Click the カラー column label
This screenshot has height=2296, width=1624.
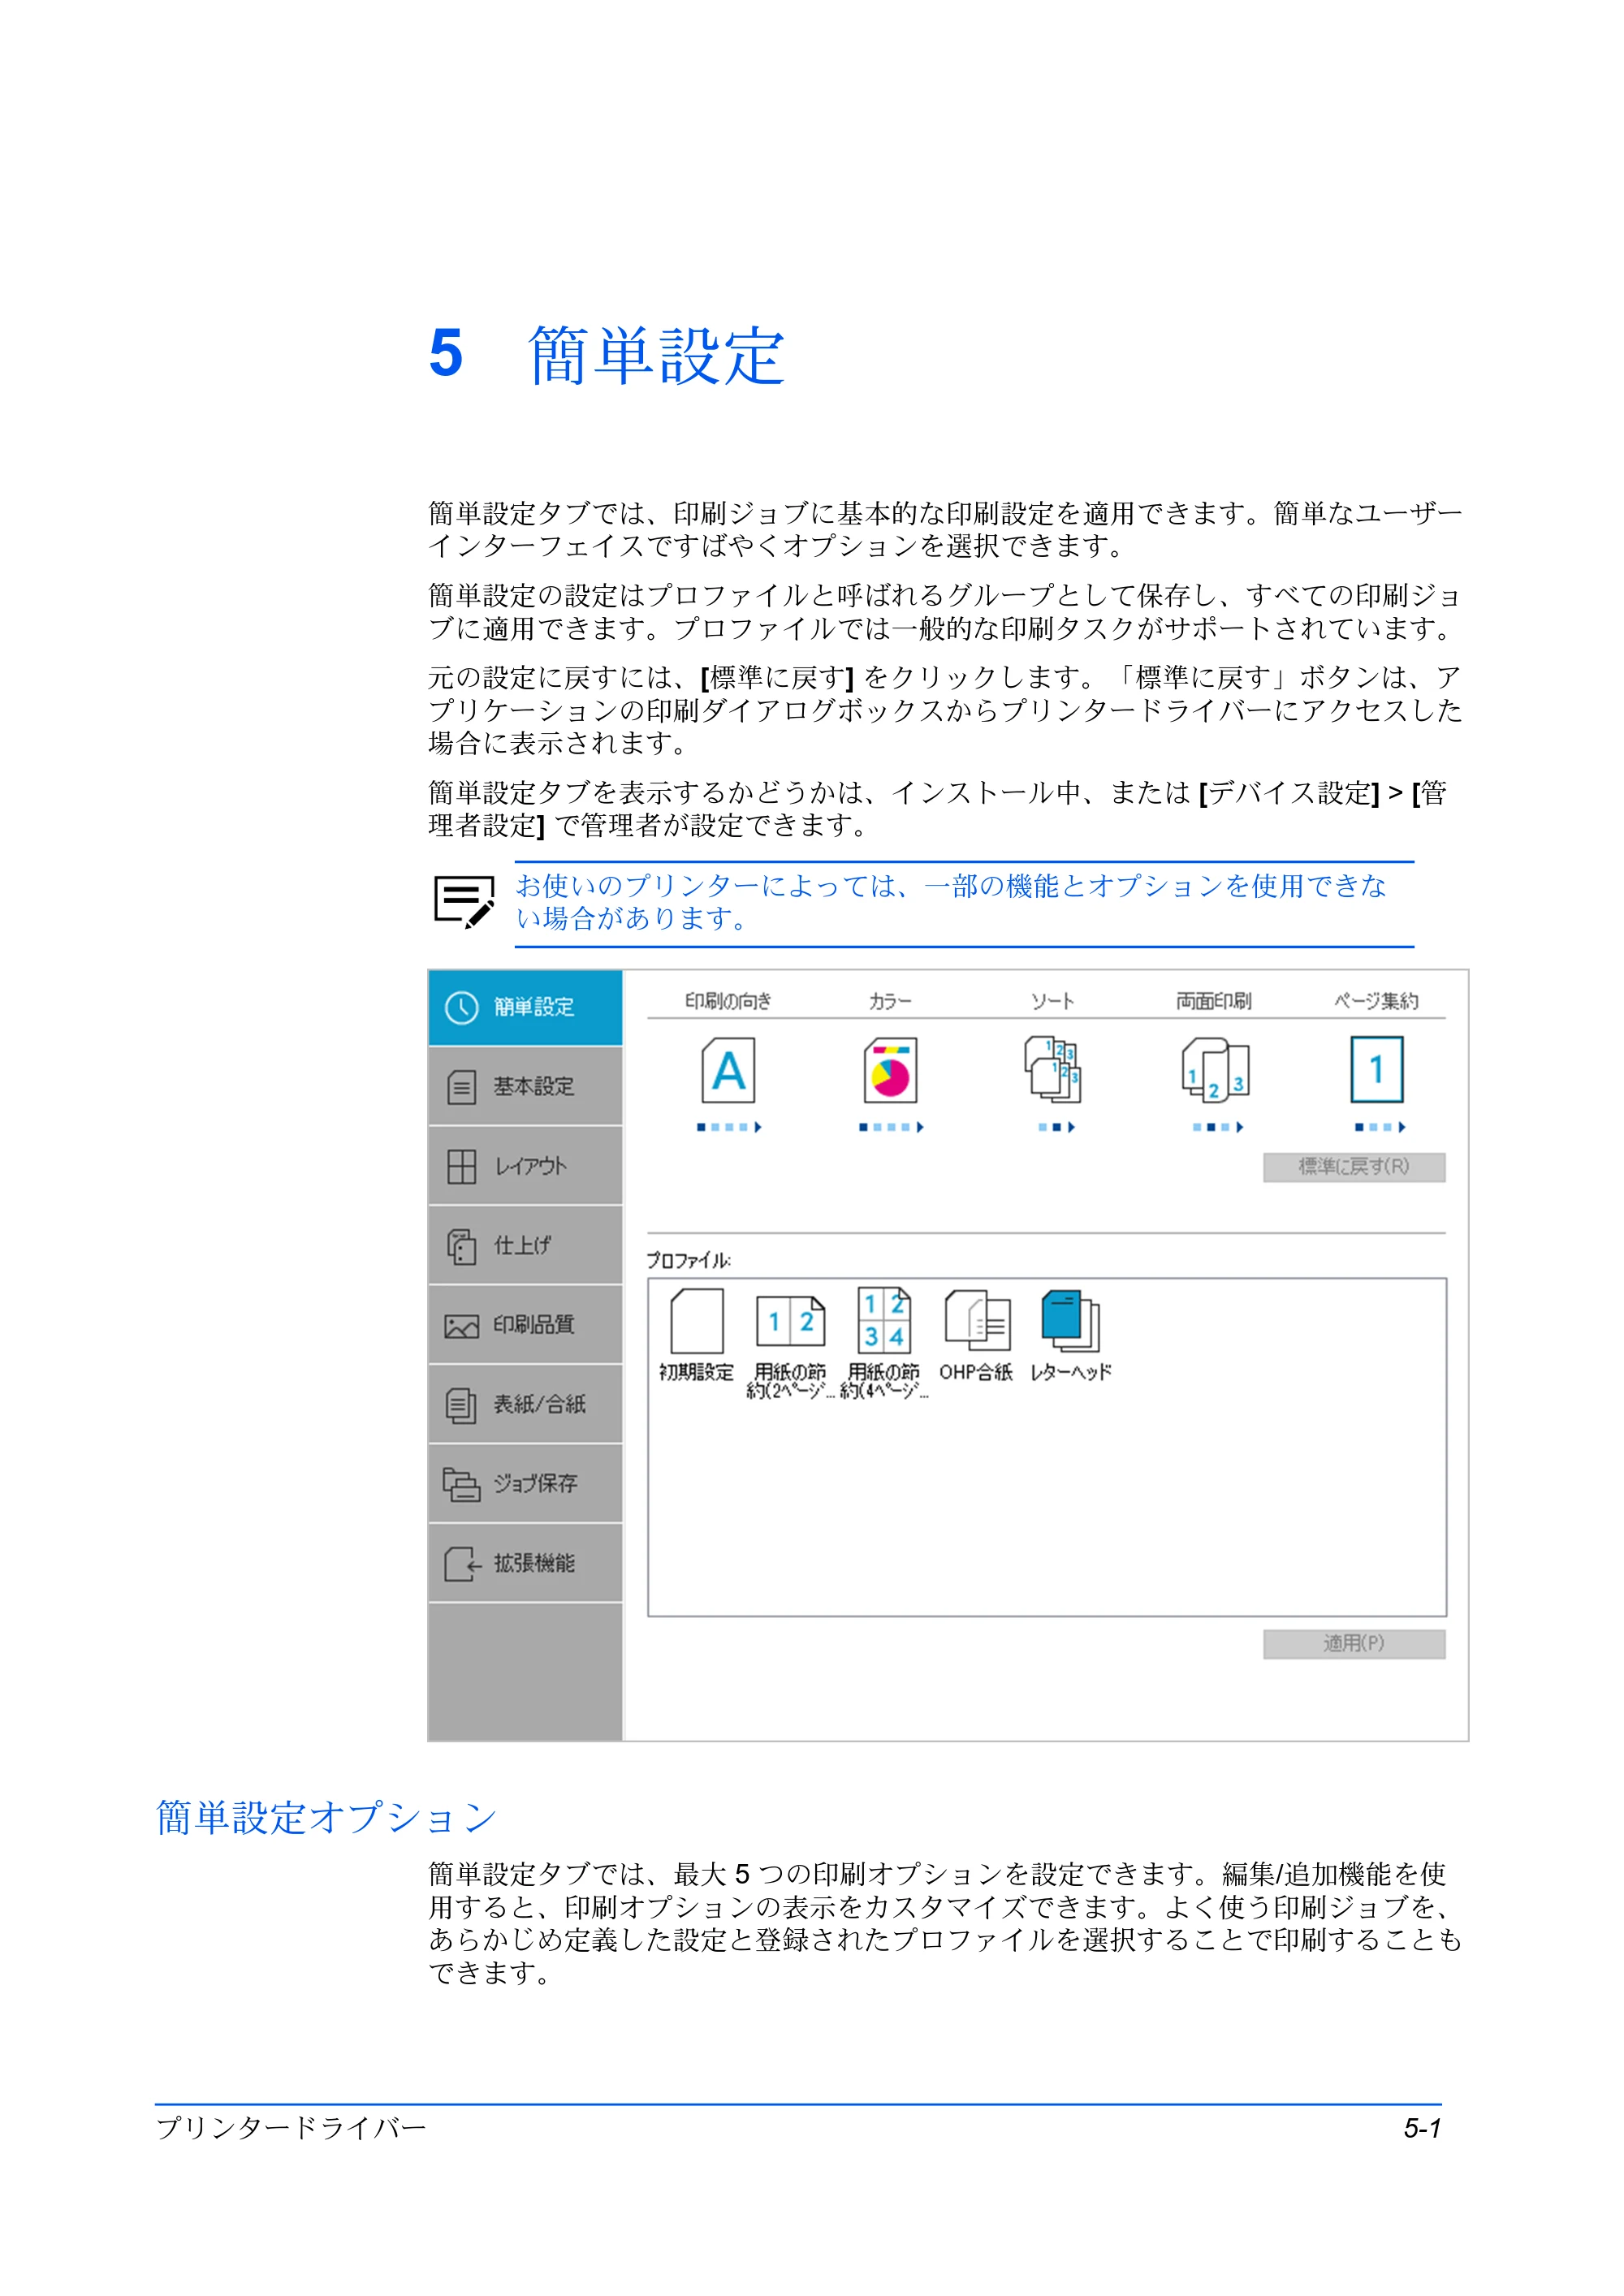[x=890, y=1000]
